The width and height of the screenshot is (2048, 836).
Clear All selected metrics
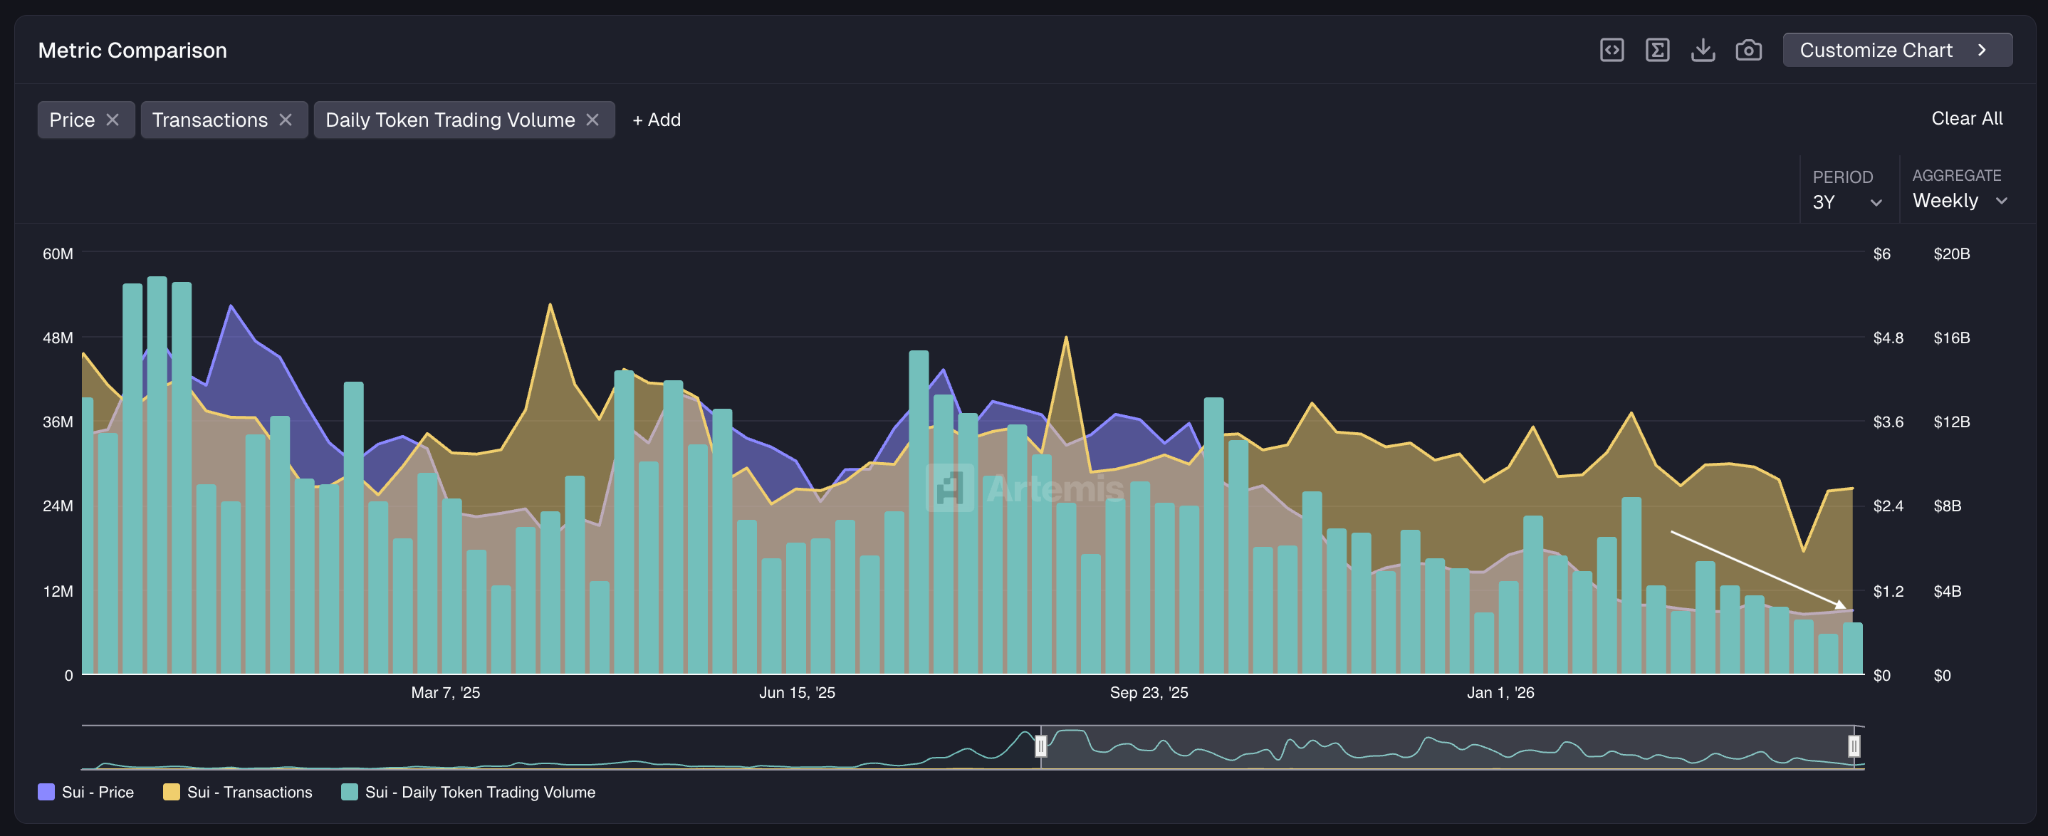(1967, 118)
